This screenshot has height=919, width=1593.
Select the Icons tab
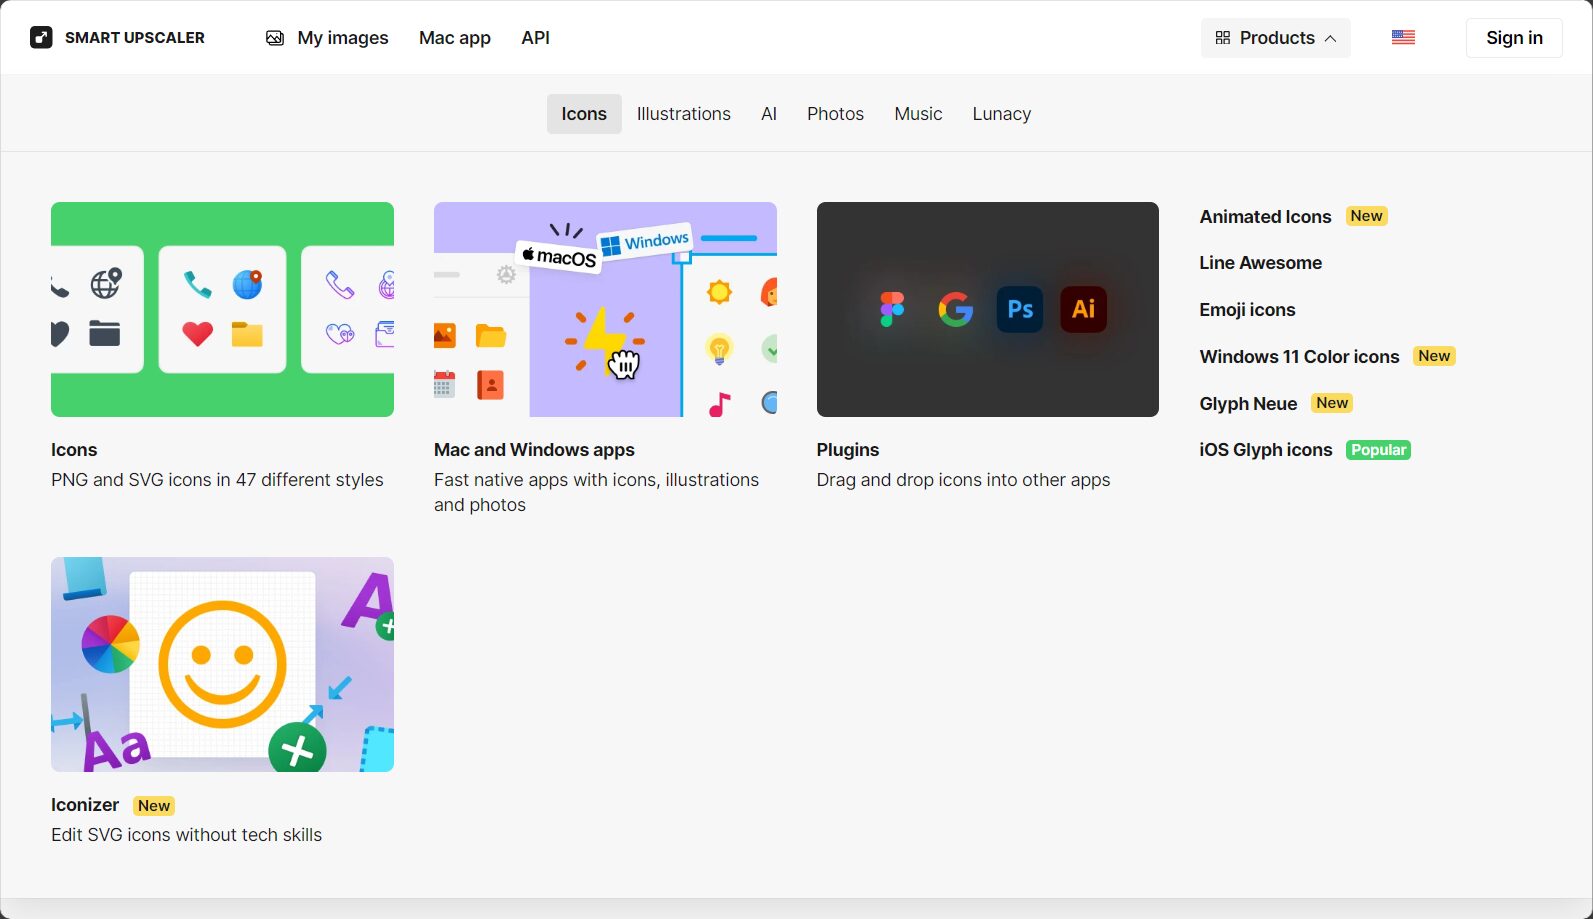(584, 114)
